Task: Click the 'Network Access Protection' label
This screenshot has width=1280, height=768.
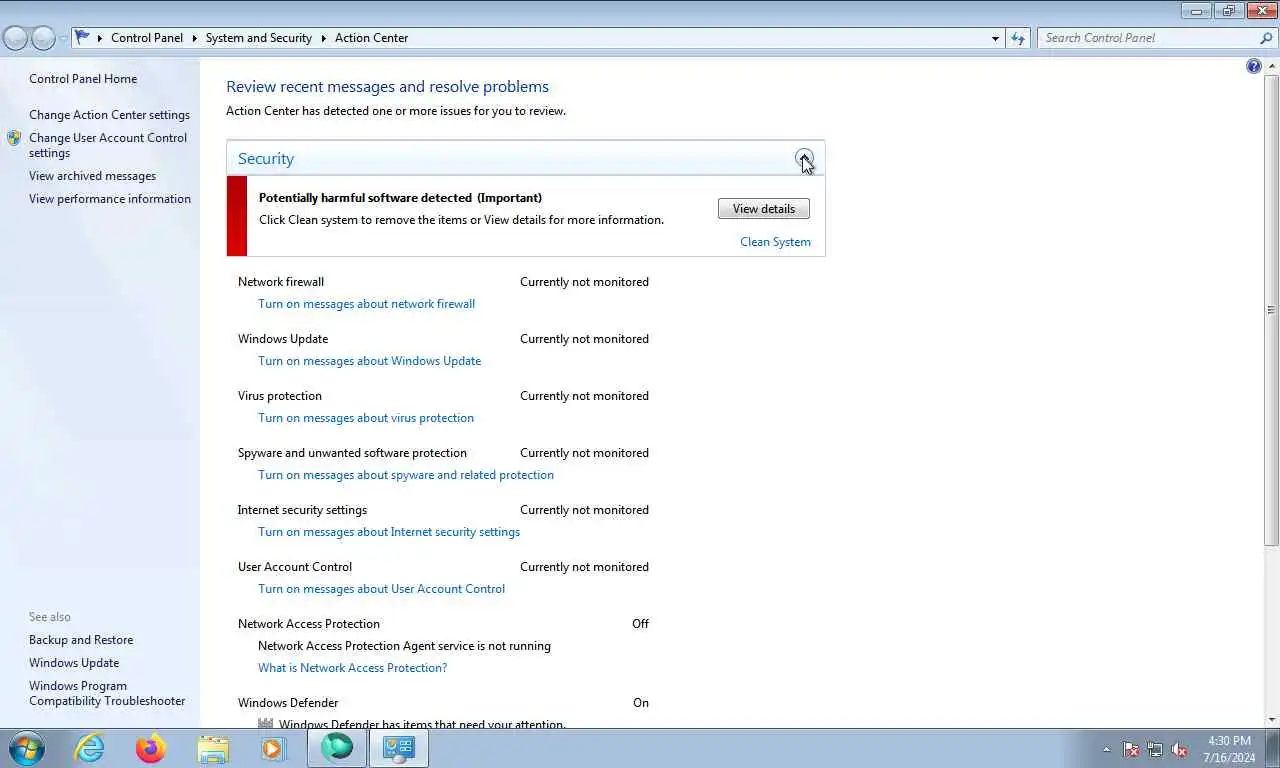Action: (309, 624)
